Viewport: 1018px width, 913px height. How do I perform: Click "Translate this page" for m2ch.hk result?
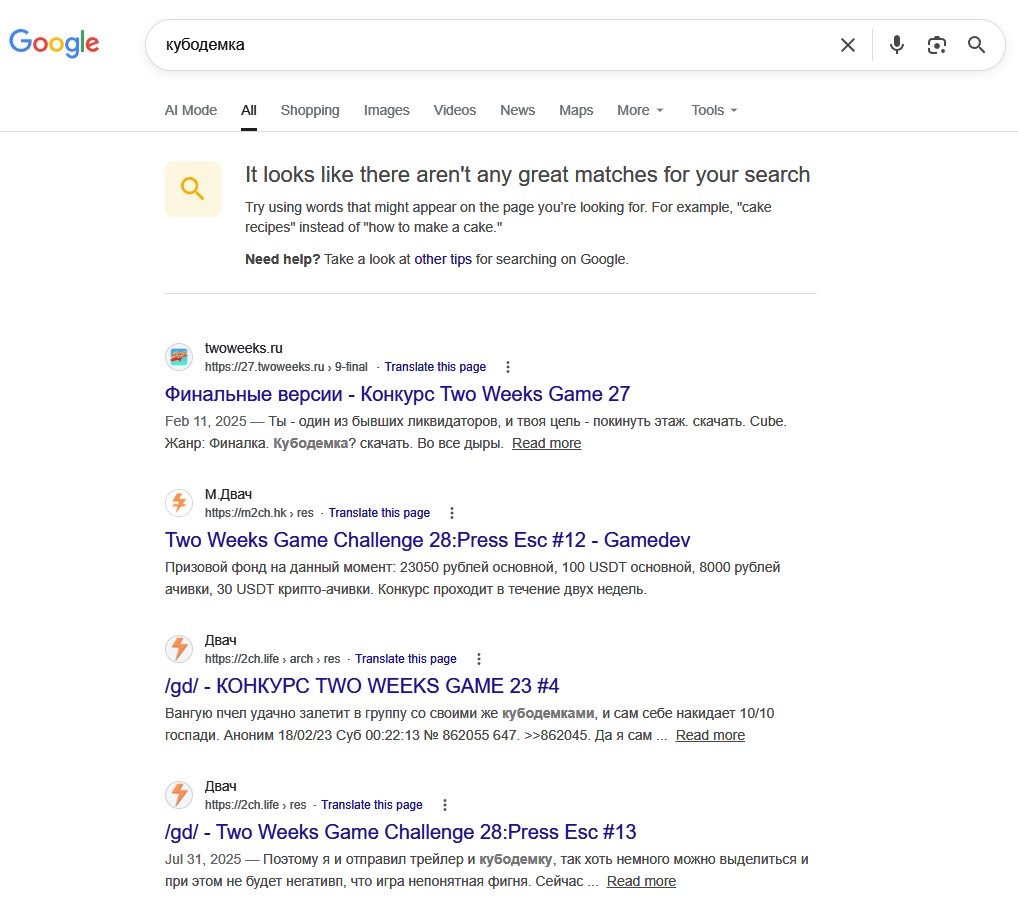click(x=379, y=513)
